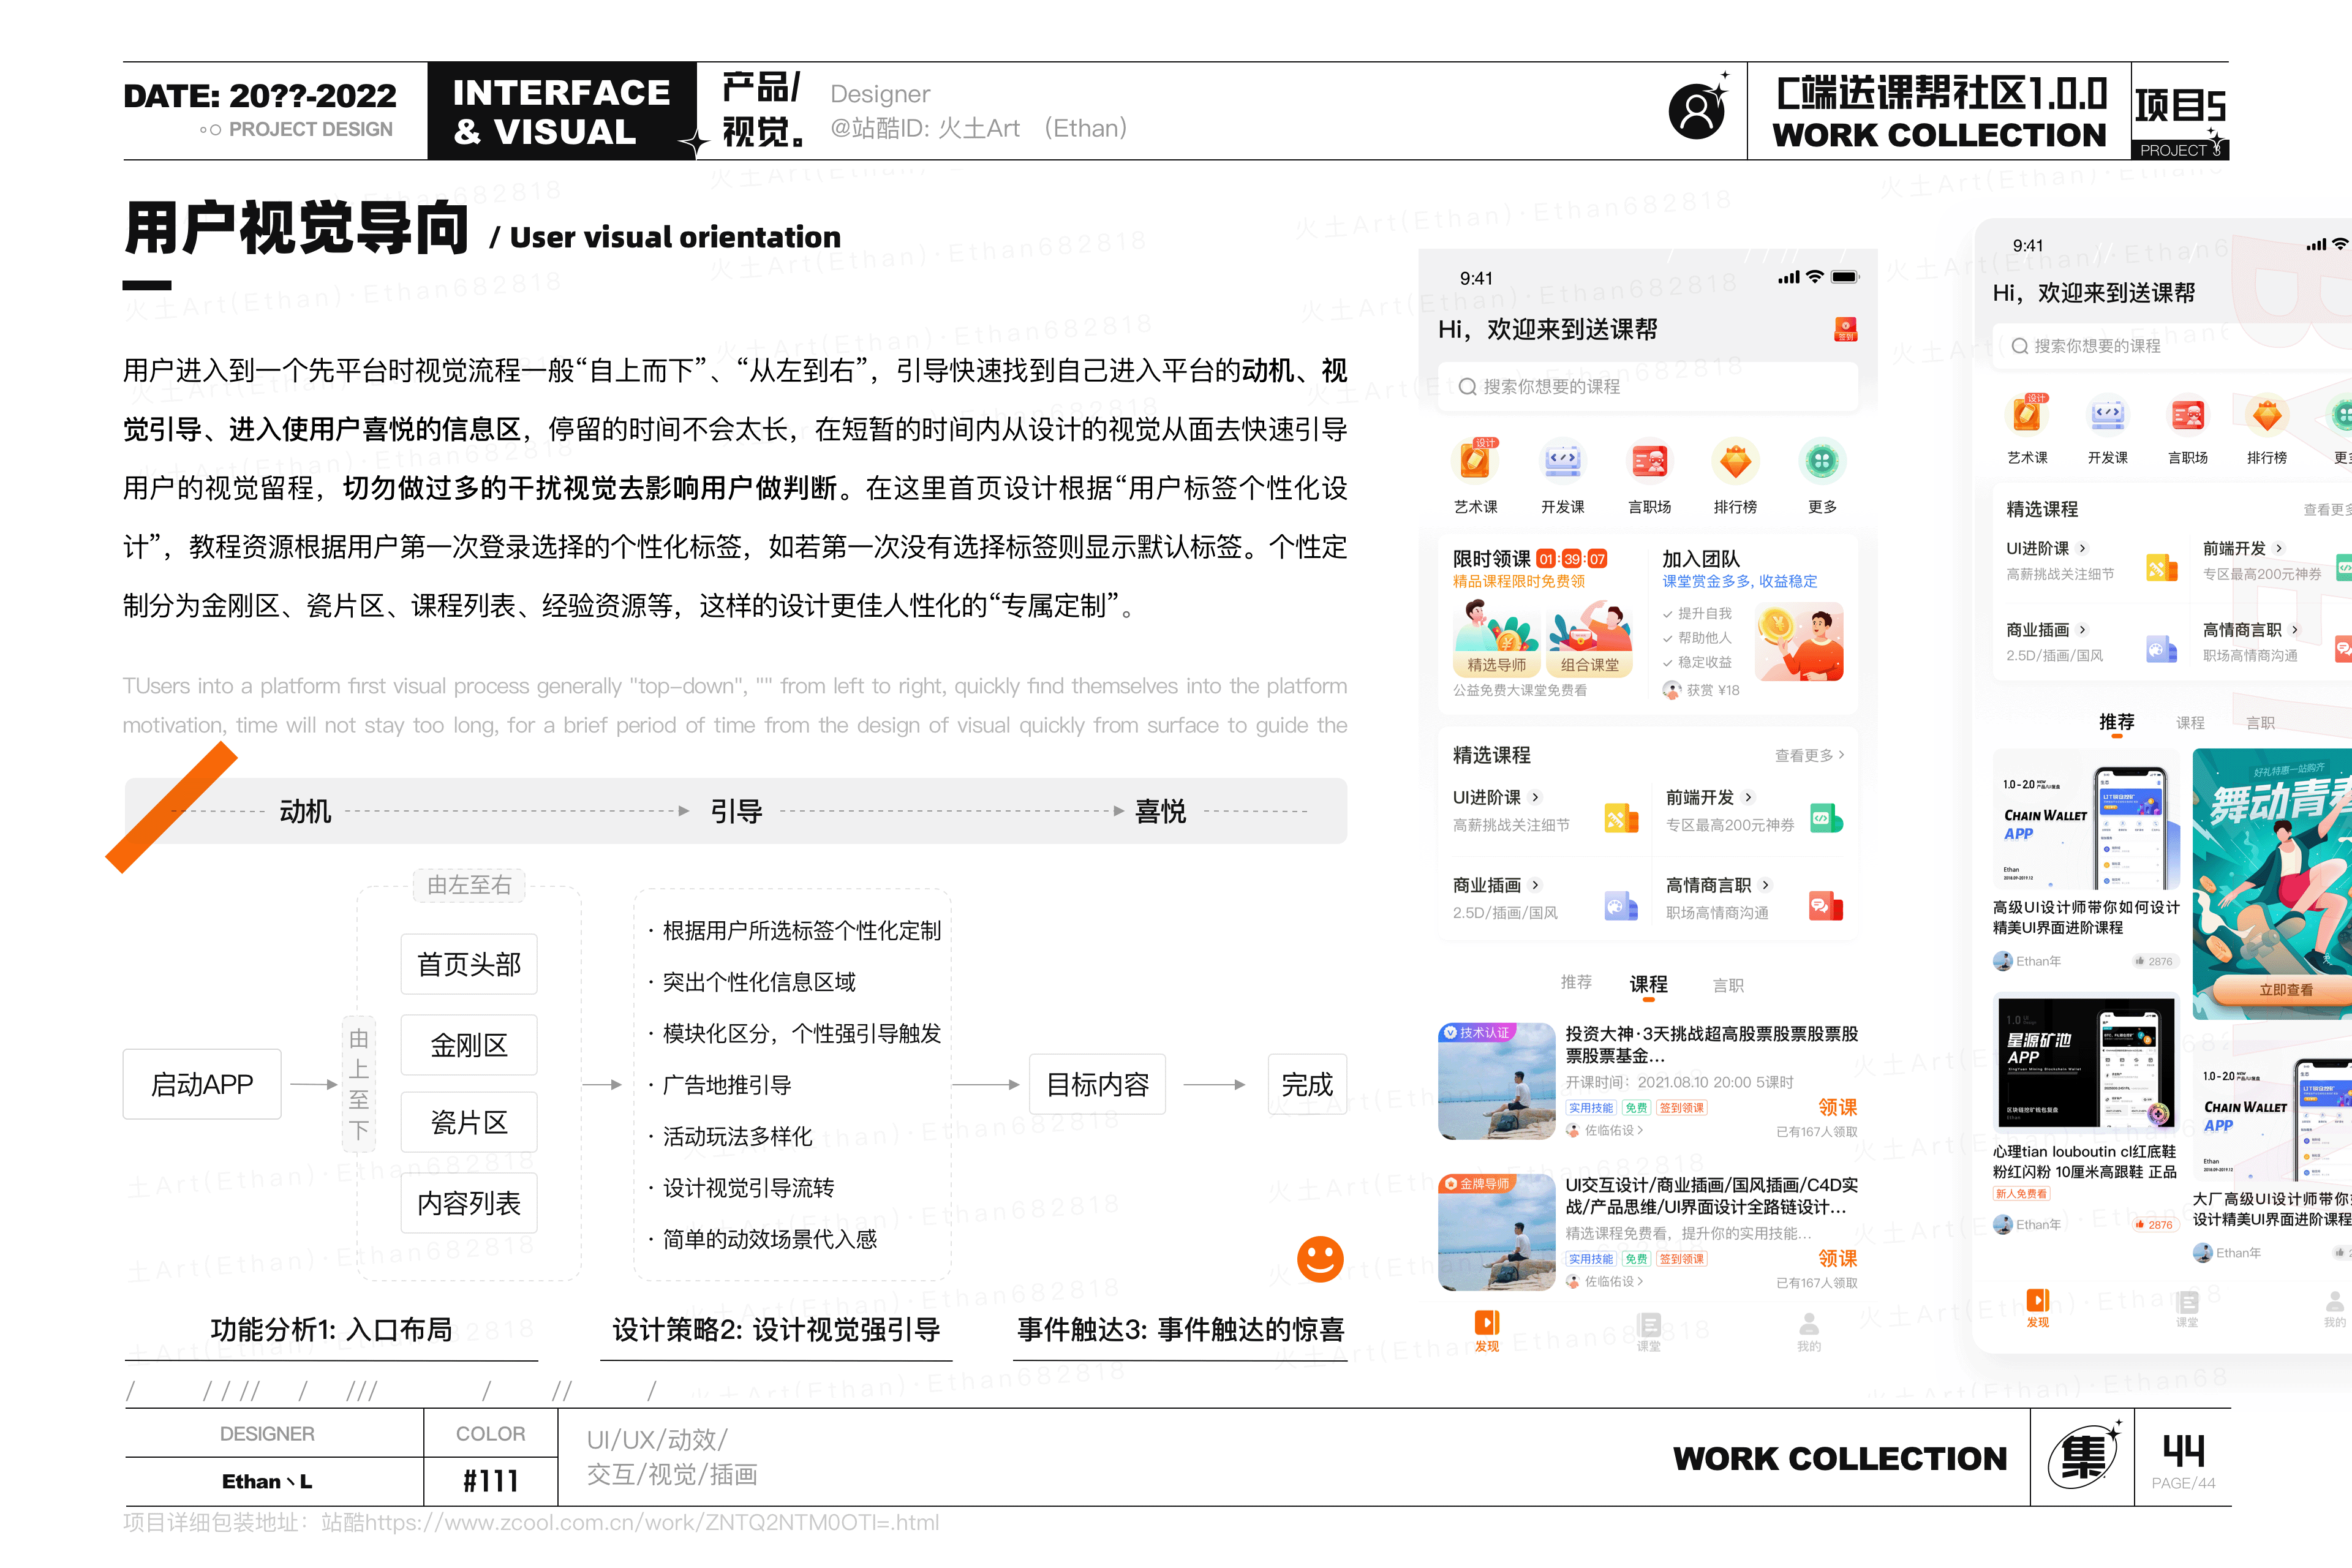Screen dimensions: 2352x1568
Task: Click the 内容列表 box in the flowchart
Action: pyautogui.click(x=469, y=1203)
